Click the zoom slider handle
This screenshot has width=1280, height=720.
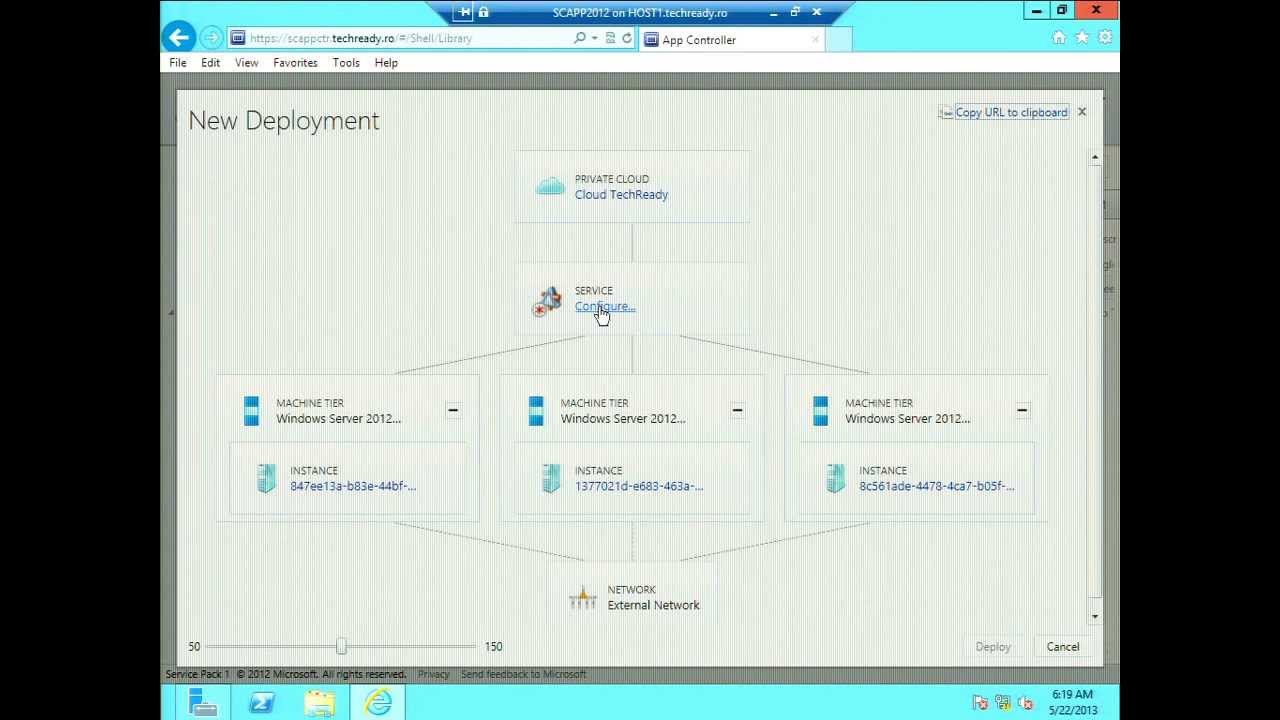[341, 646]
